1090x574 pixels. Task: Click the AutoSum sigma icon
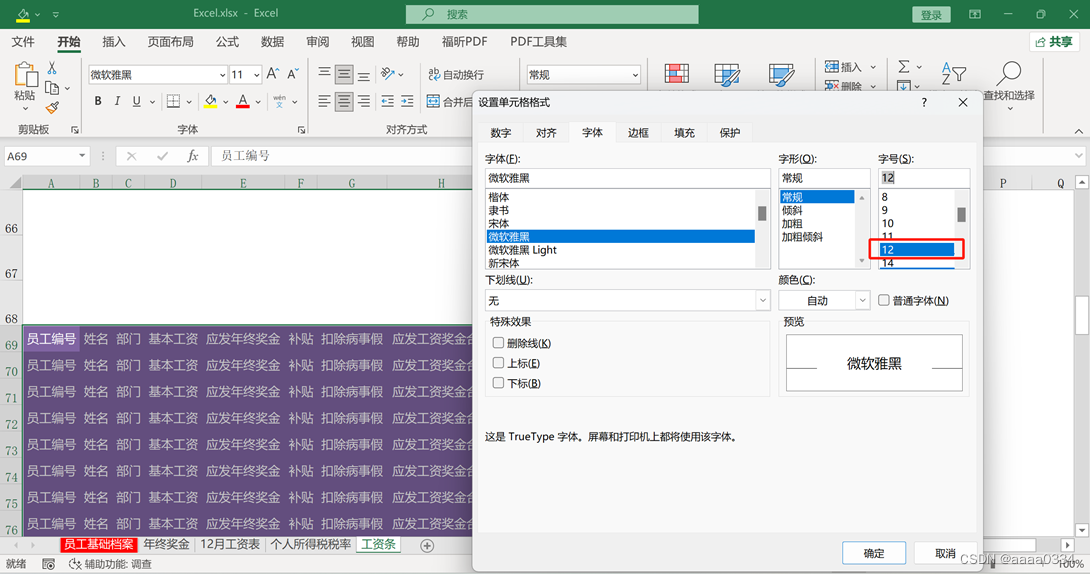click(904, 67)
